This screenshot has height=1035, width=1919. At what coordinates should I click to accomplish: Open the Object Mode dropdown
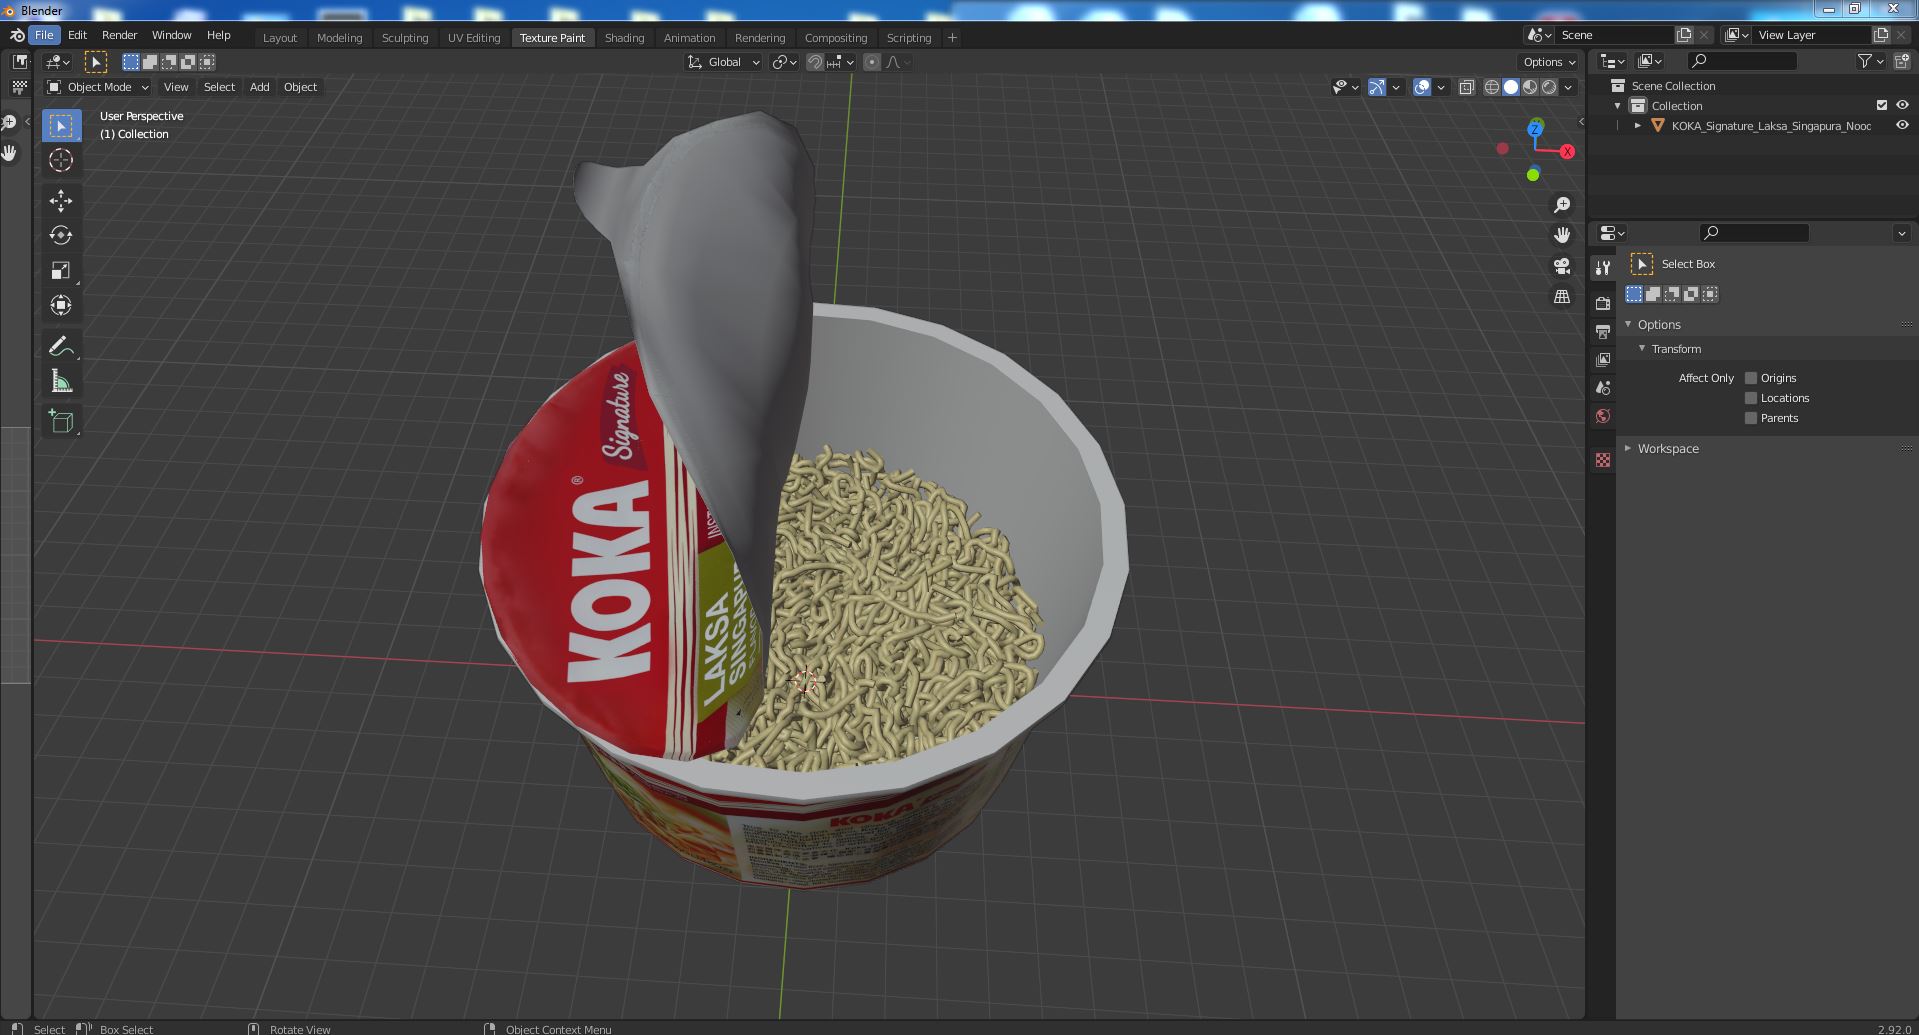coord(98,87)
